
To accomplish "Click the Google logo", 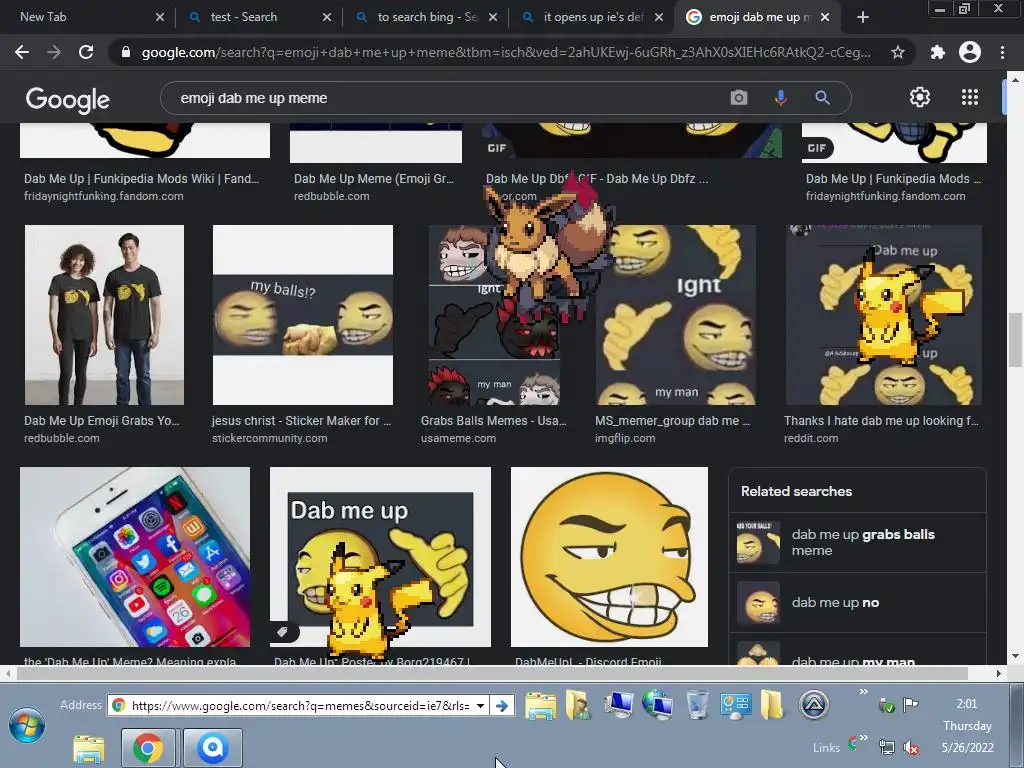I will pos(68,99).
